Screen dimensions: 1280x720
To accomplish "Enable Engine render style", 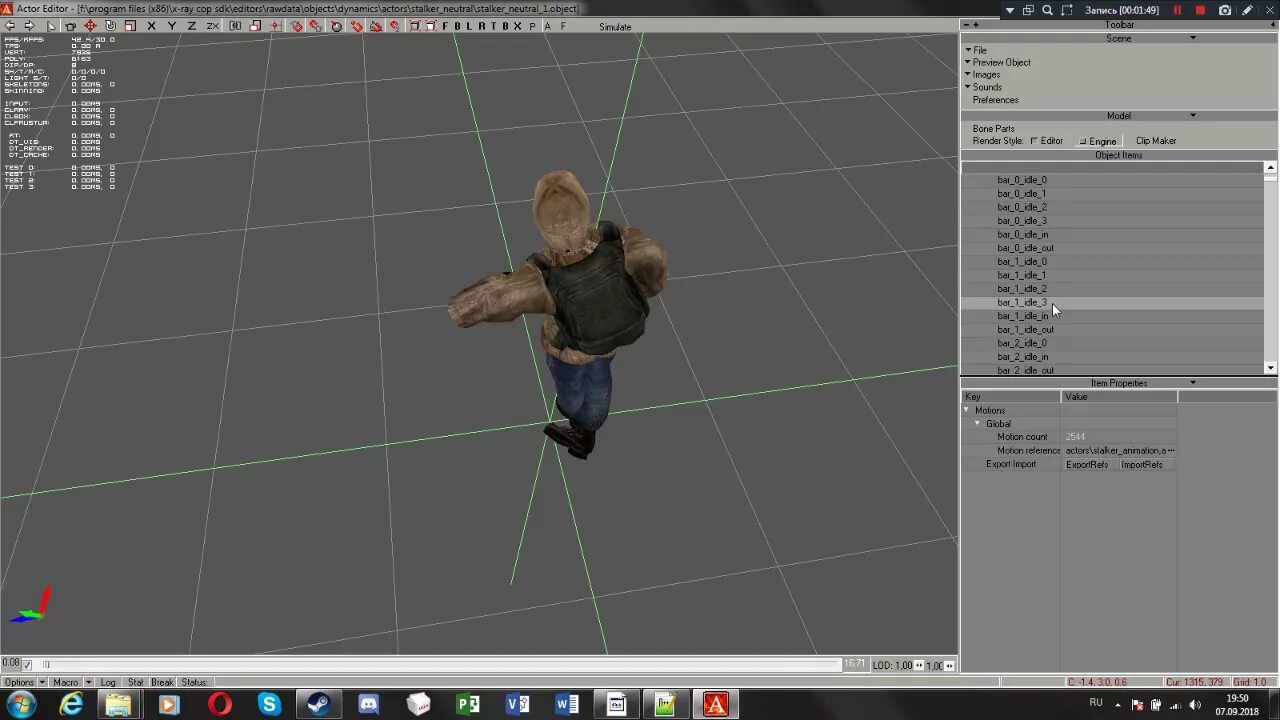I will click(1097, 141).
